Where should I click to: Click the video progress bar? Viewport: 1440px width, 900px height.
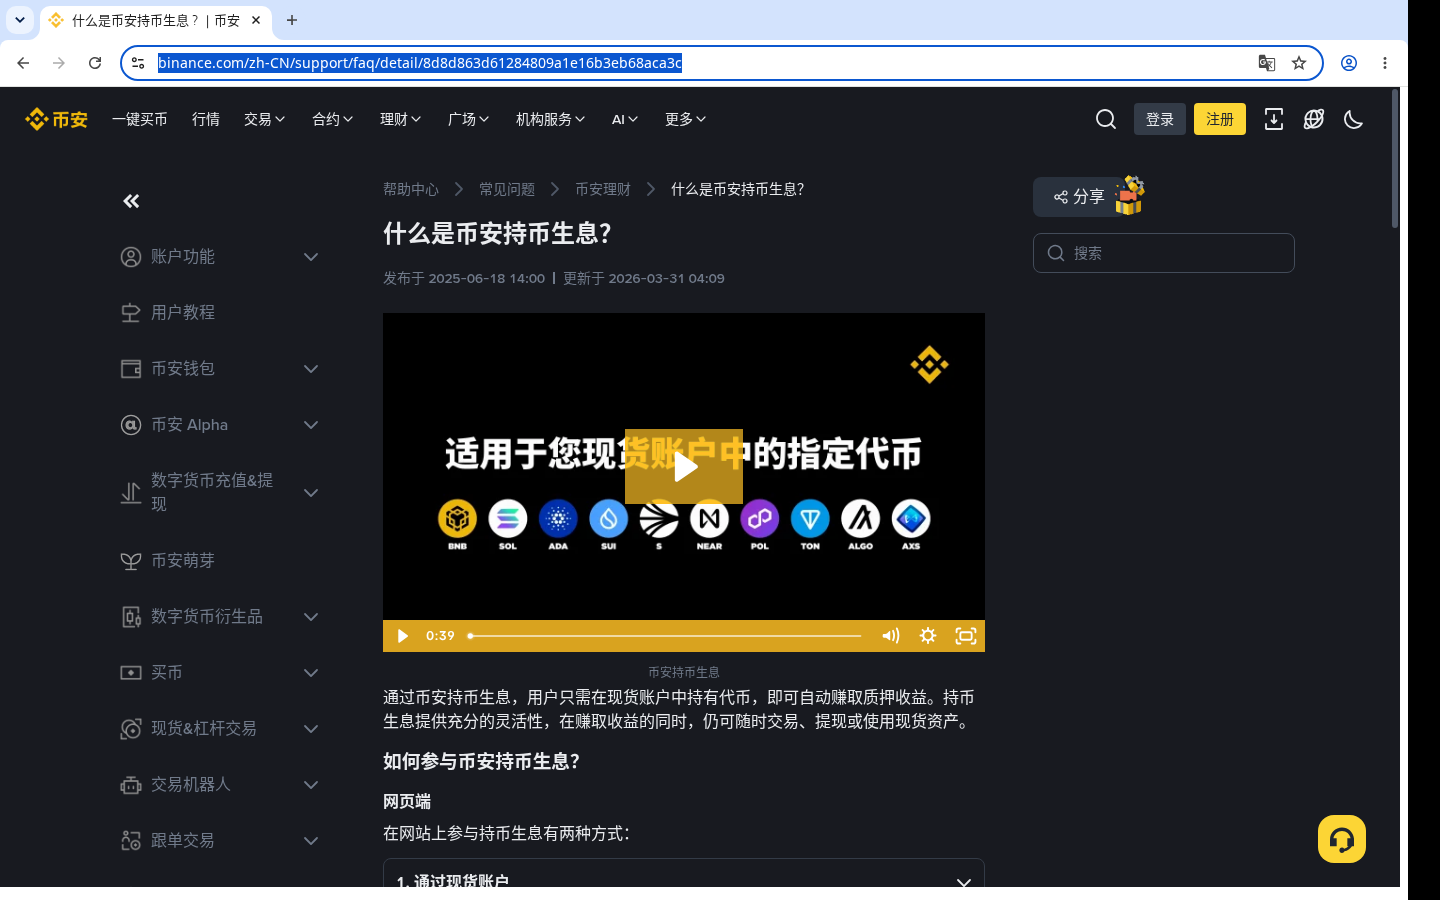[x=665, y=636]
